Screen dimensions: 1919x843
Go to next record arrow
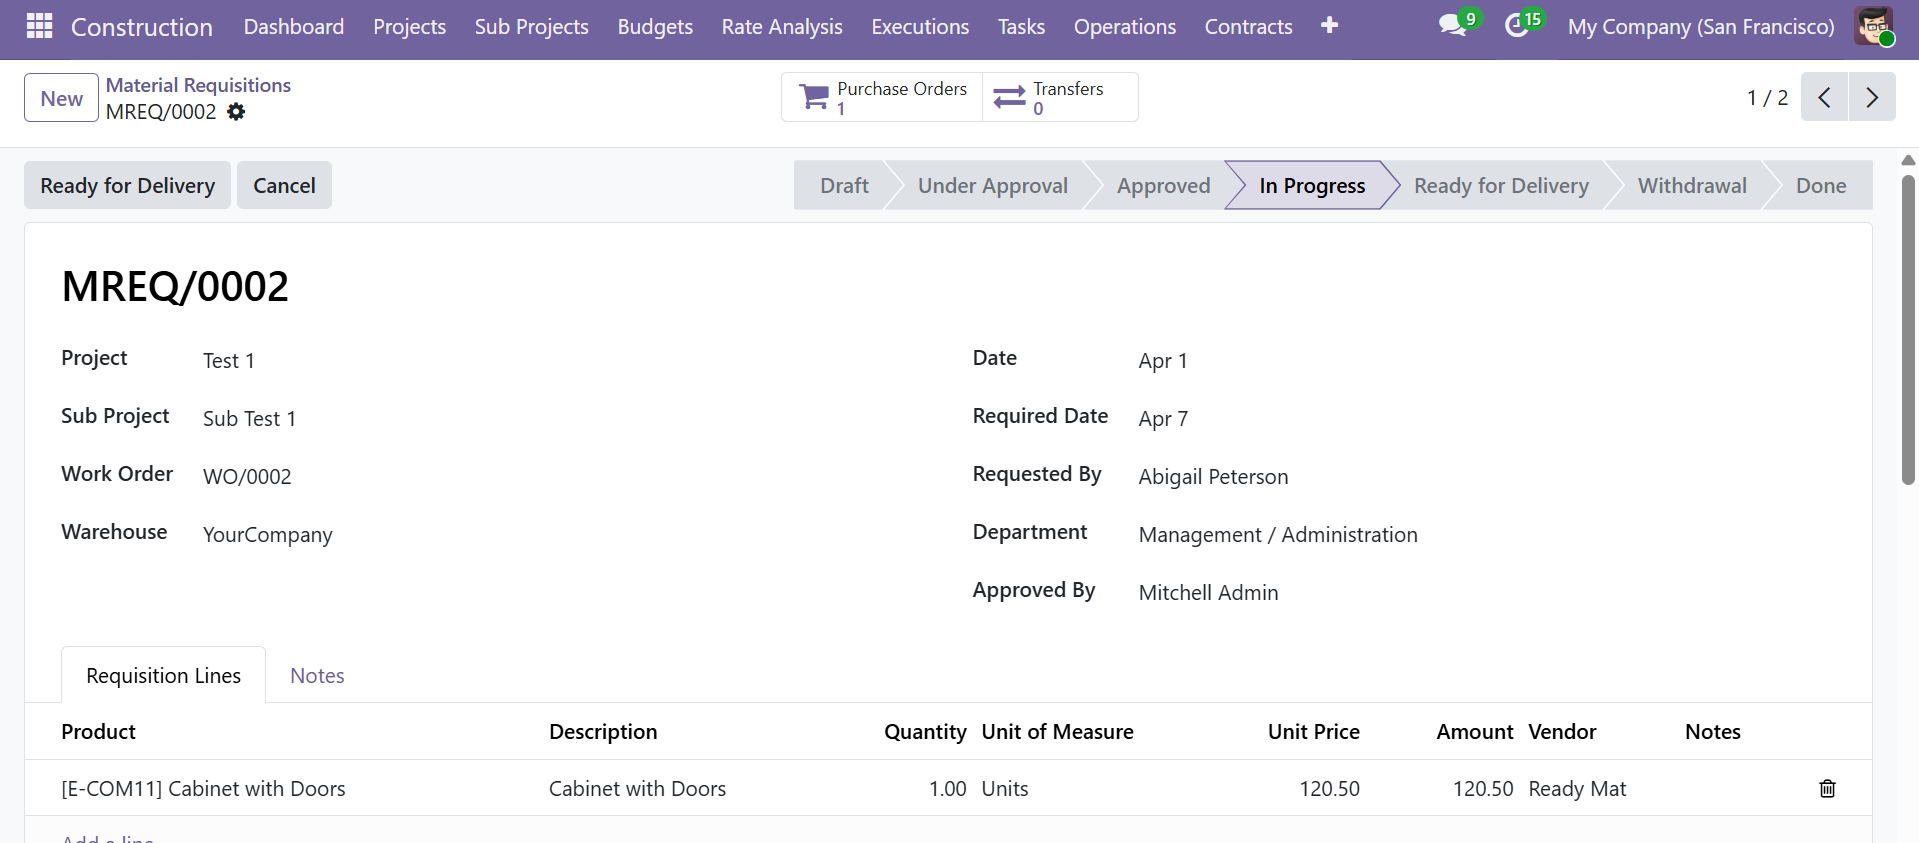coord(1872,97)
